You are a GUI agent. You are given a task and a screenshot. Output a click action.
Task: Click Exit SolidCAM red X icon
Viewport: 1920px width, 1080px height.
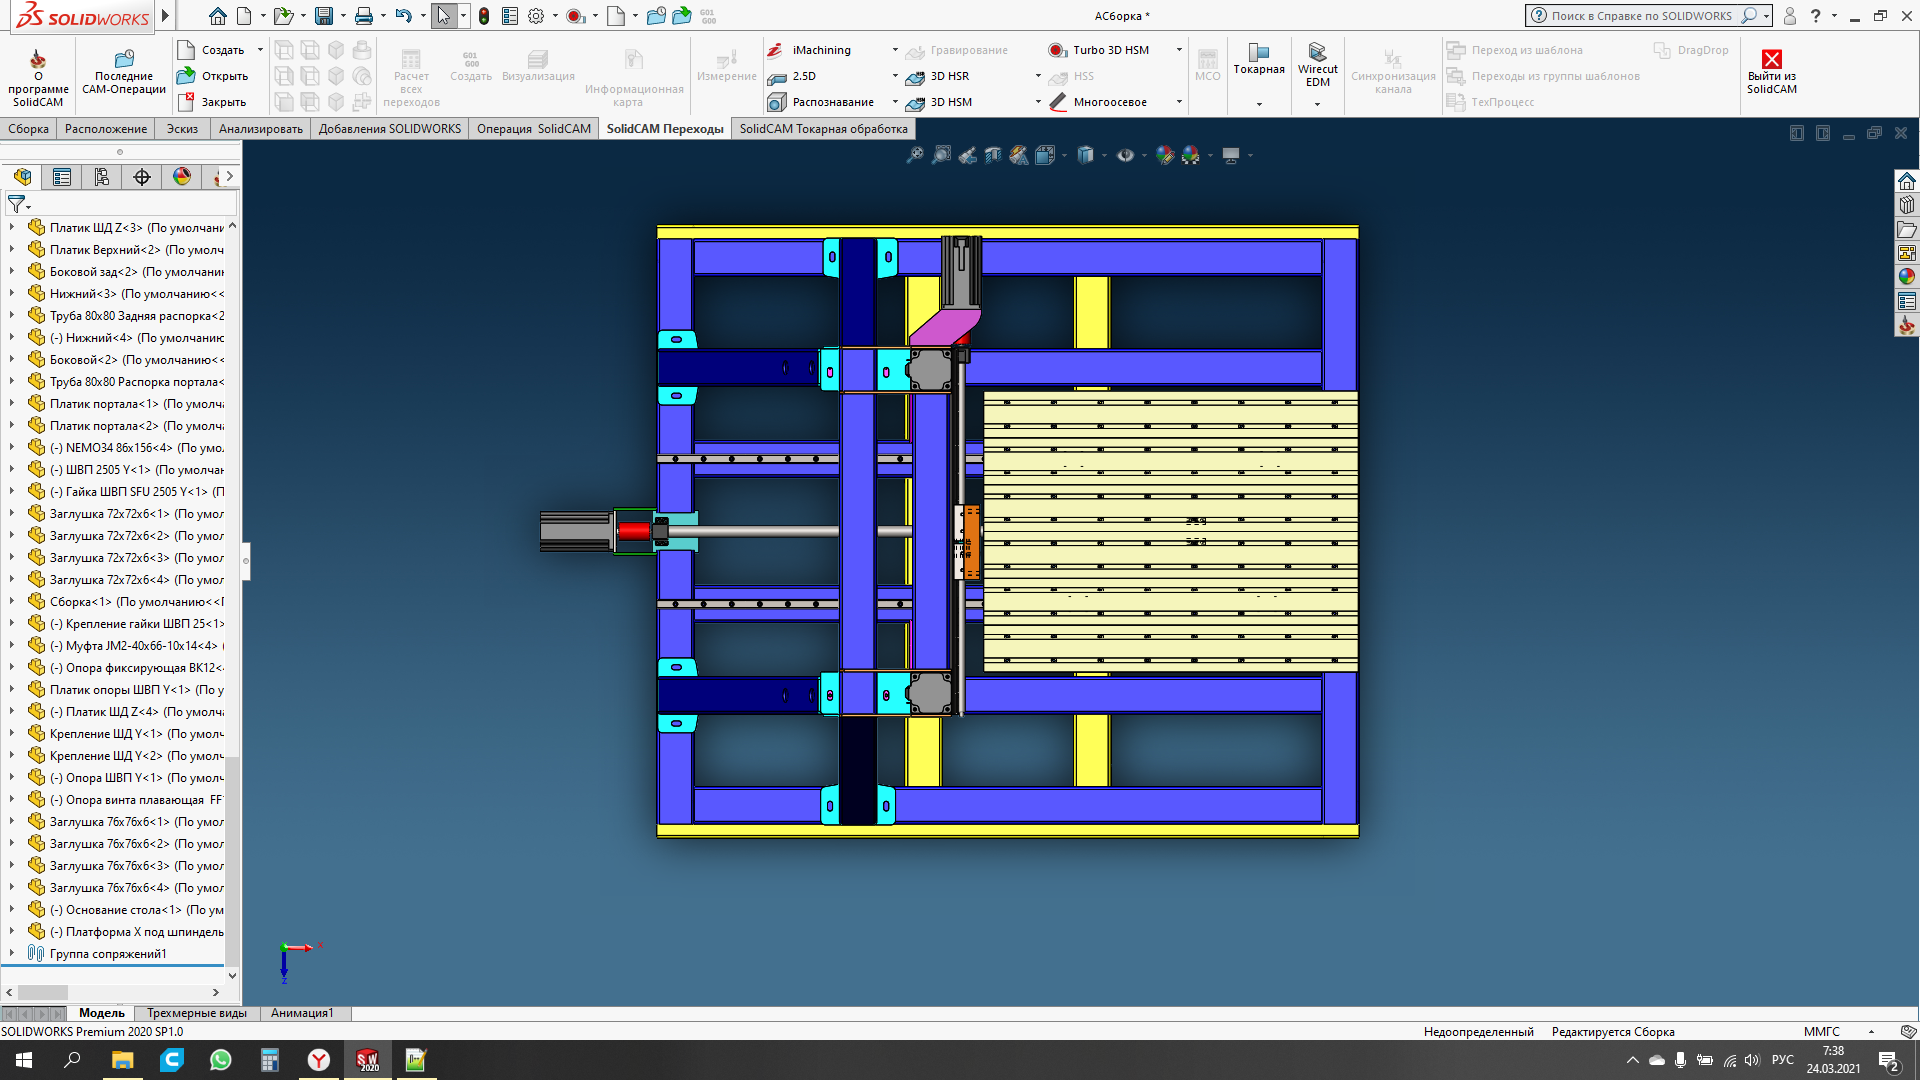click(x=1771, y=59)
